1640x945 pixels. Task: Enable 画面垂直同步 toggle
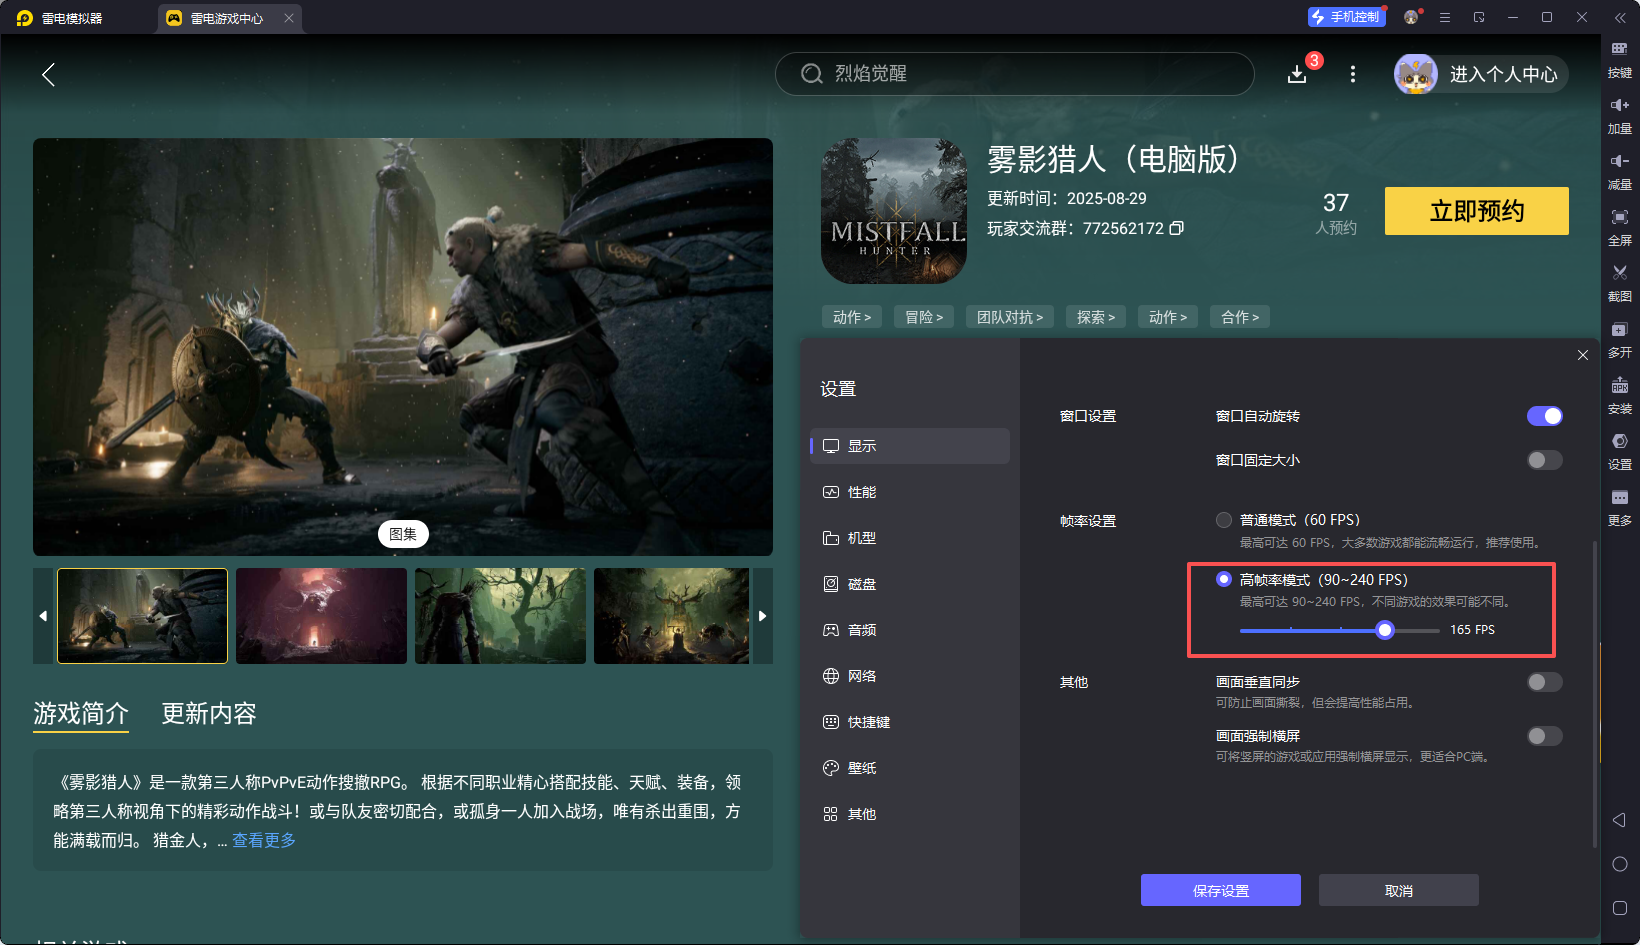1545,682
